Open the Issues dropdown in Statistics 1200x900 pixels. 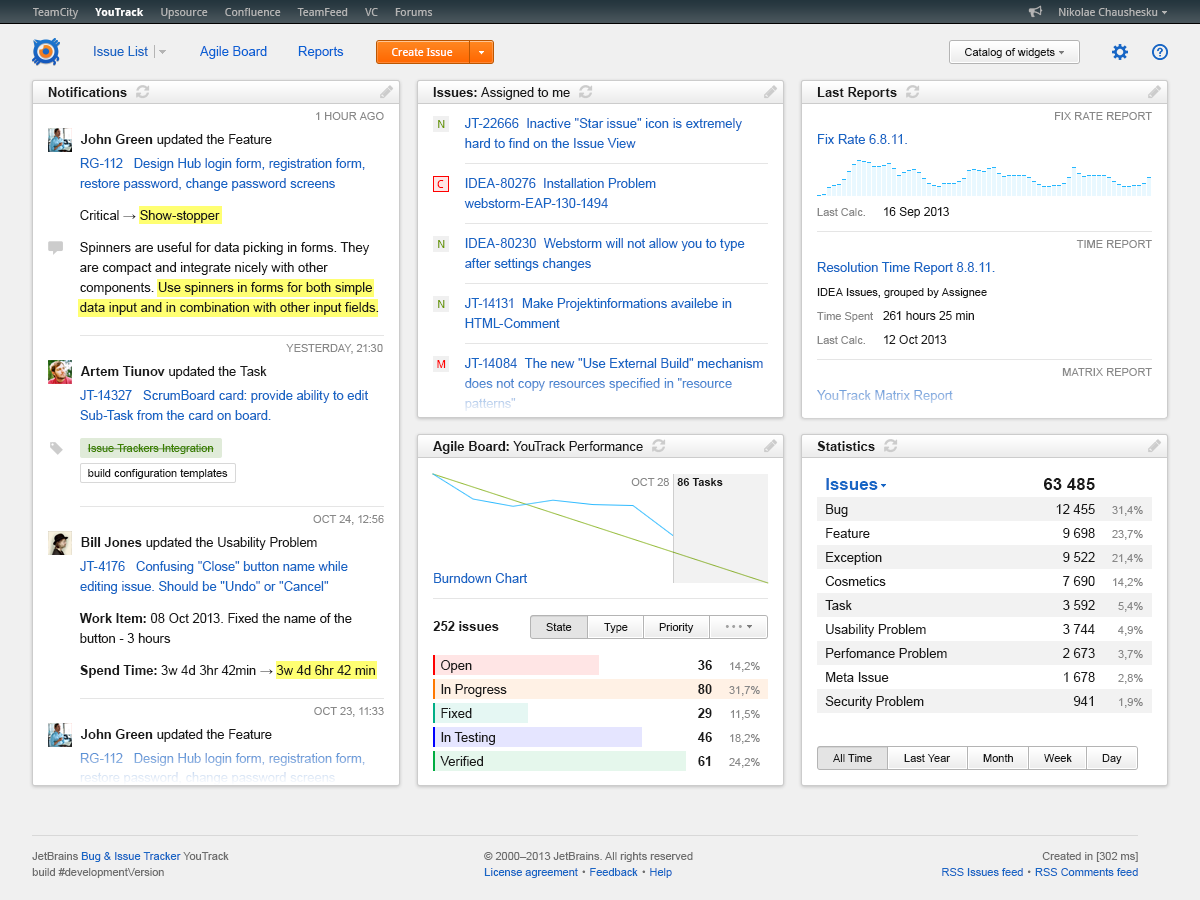tap(856, 485)
